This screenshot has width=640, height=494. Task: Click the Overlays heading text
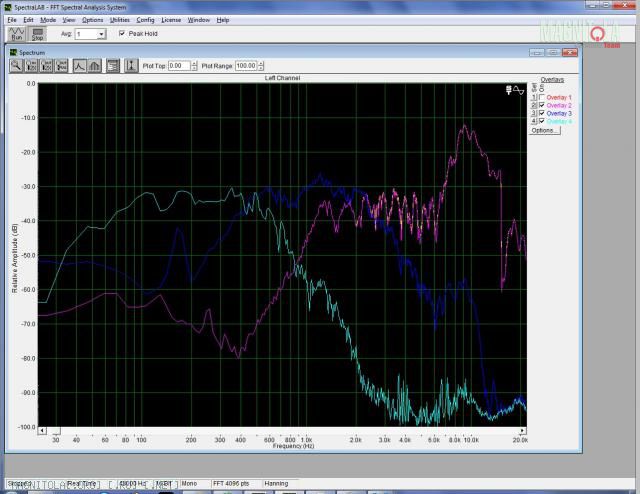pyautogui.click(x=552, y=80)
